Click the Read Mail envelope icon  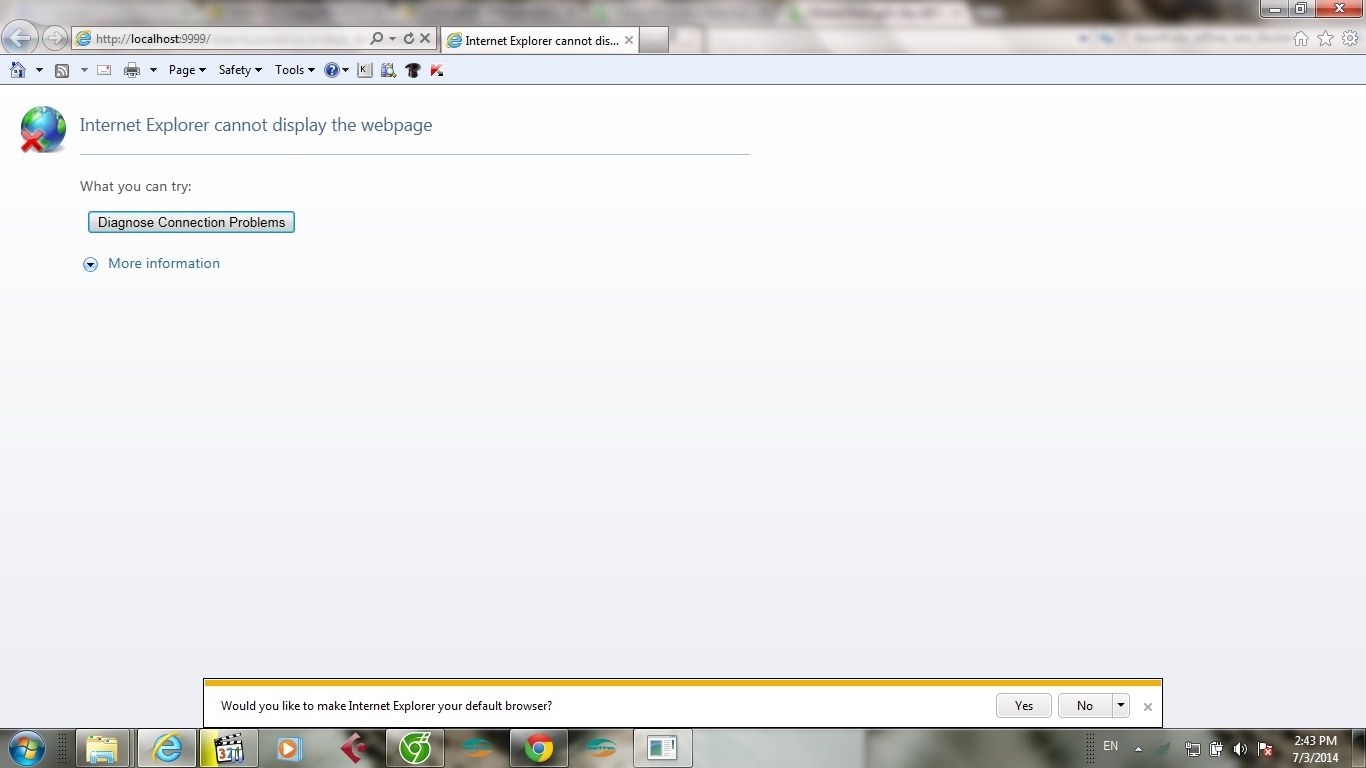click(x=104, y=70)
